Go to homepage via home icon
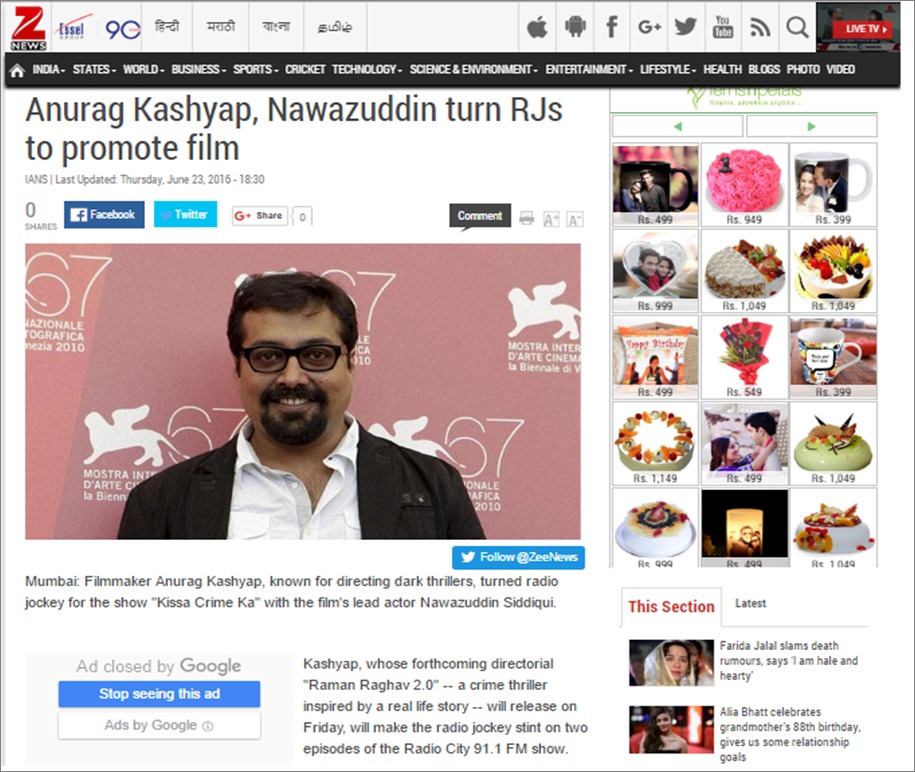This screenshot has height=772, width=915. pos(17,70)
